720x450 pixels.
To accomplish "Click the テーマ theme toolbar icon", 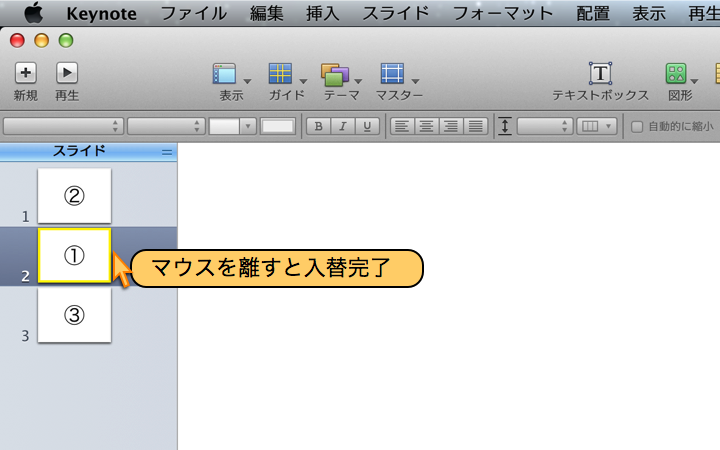I will 335,74.
